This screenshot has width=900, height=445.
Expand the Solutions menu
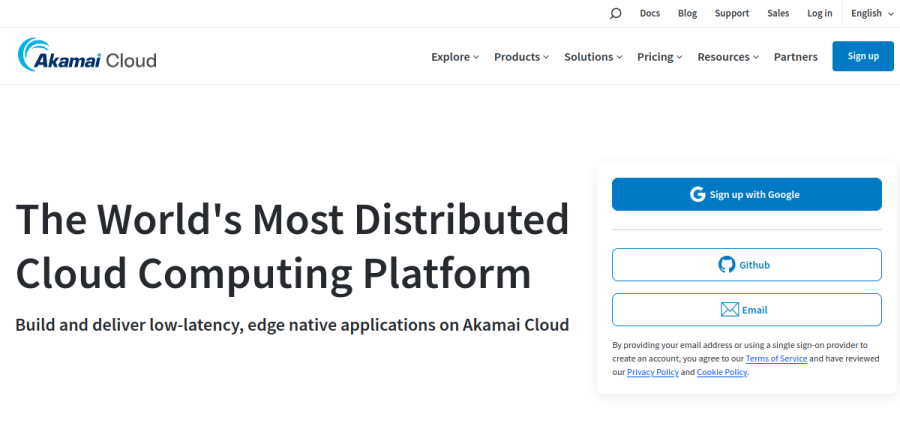[x=593, y=56]
